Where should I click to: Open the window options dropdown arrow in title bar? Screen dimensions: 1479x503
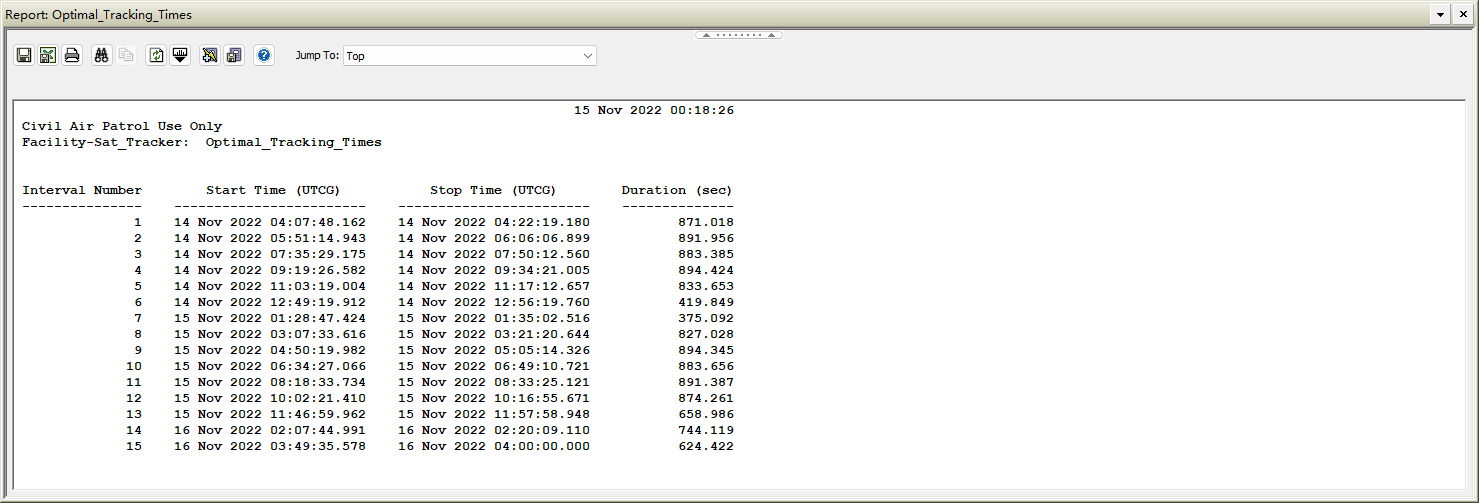coord(1440,15)
